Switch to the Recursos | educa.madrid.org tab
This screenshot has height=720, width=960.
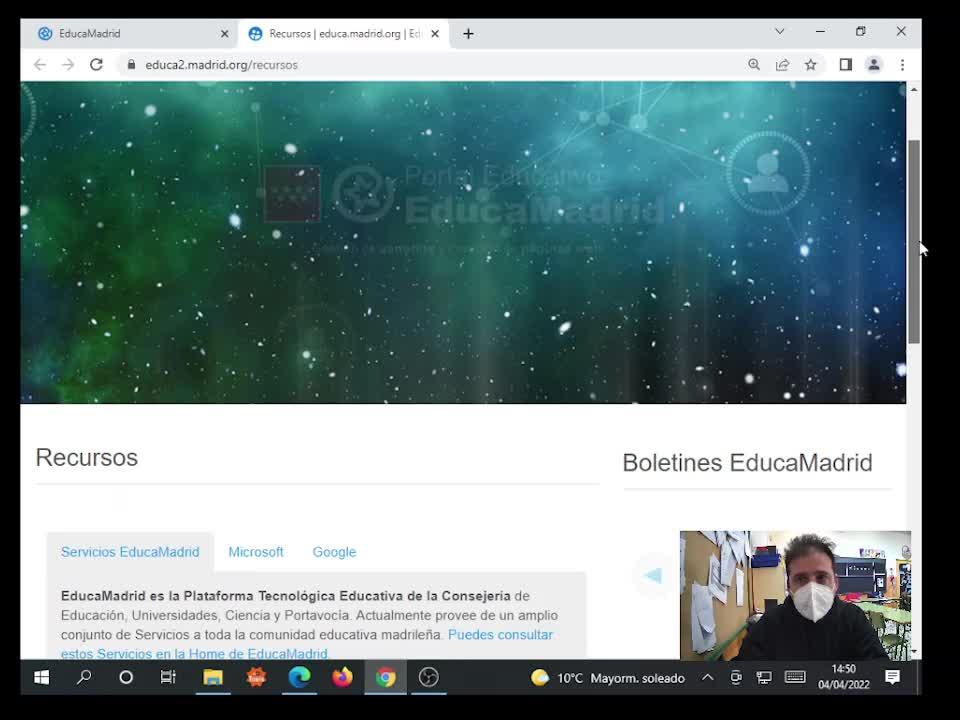point(344,34)
